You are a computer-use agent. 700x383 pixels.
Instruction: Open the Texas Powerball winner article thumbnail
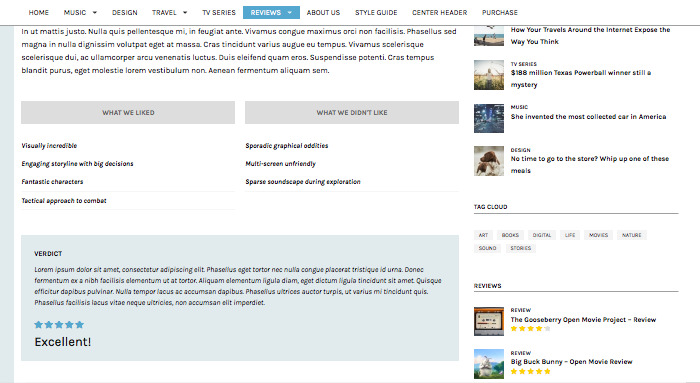[x=489, y=75]
